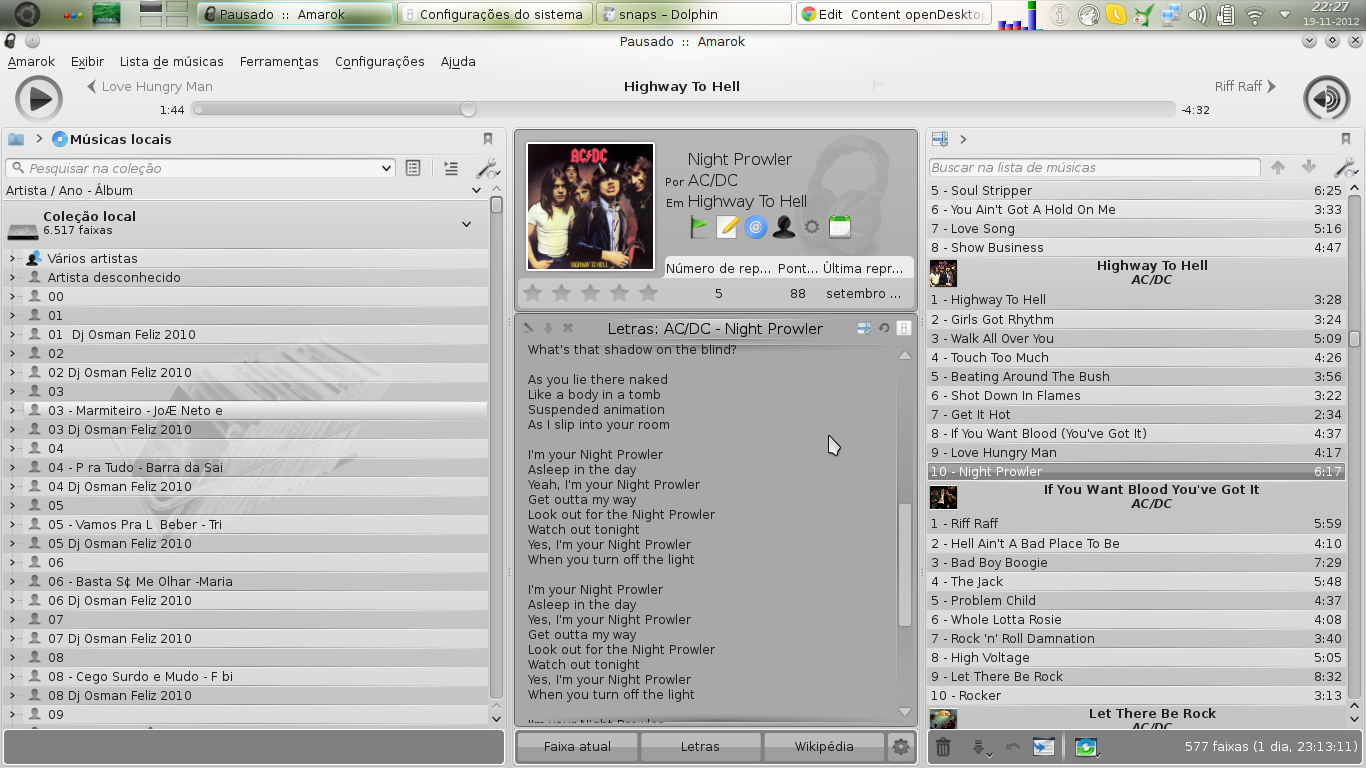1366x768 pixels.
Task: Open the green refresh arrows dropdown in the playlist toolbar
Action: 1087,747
